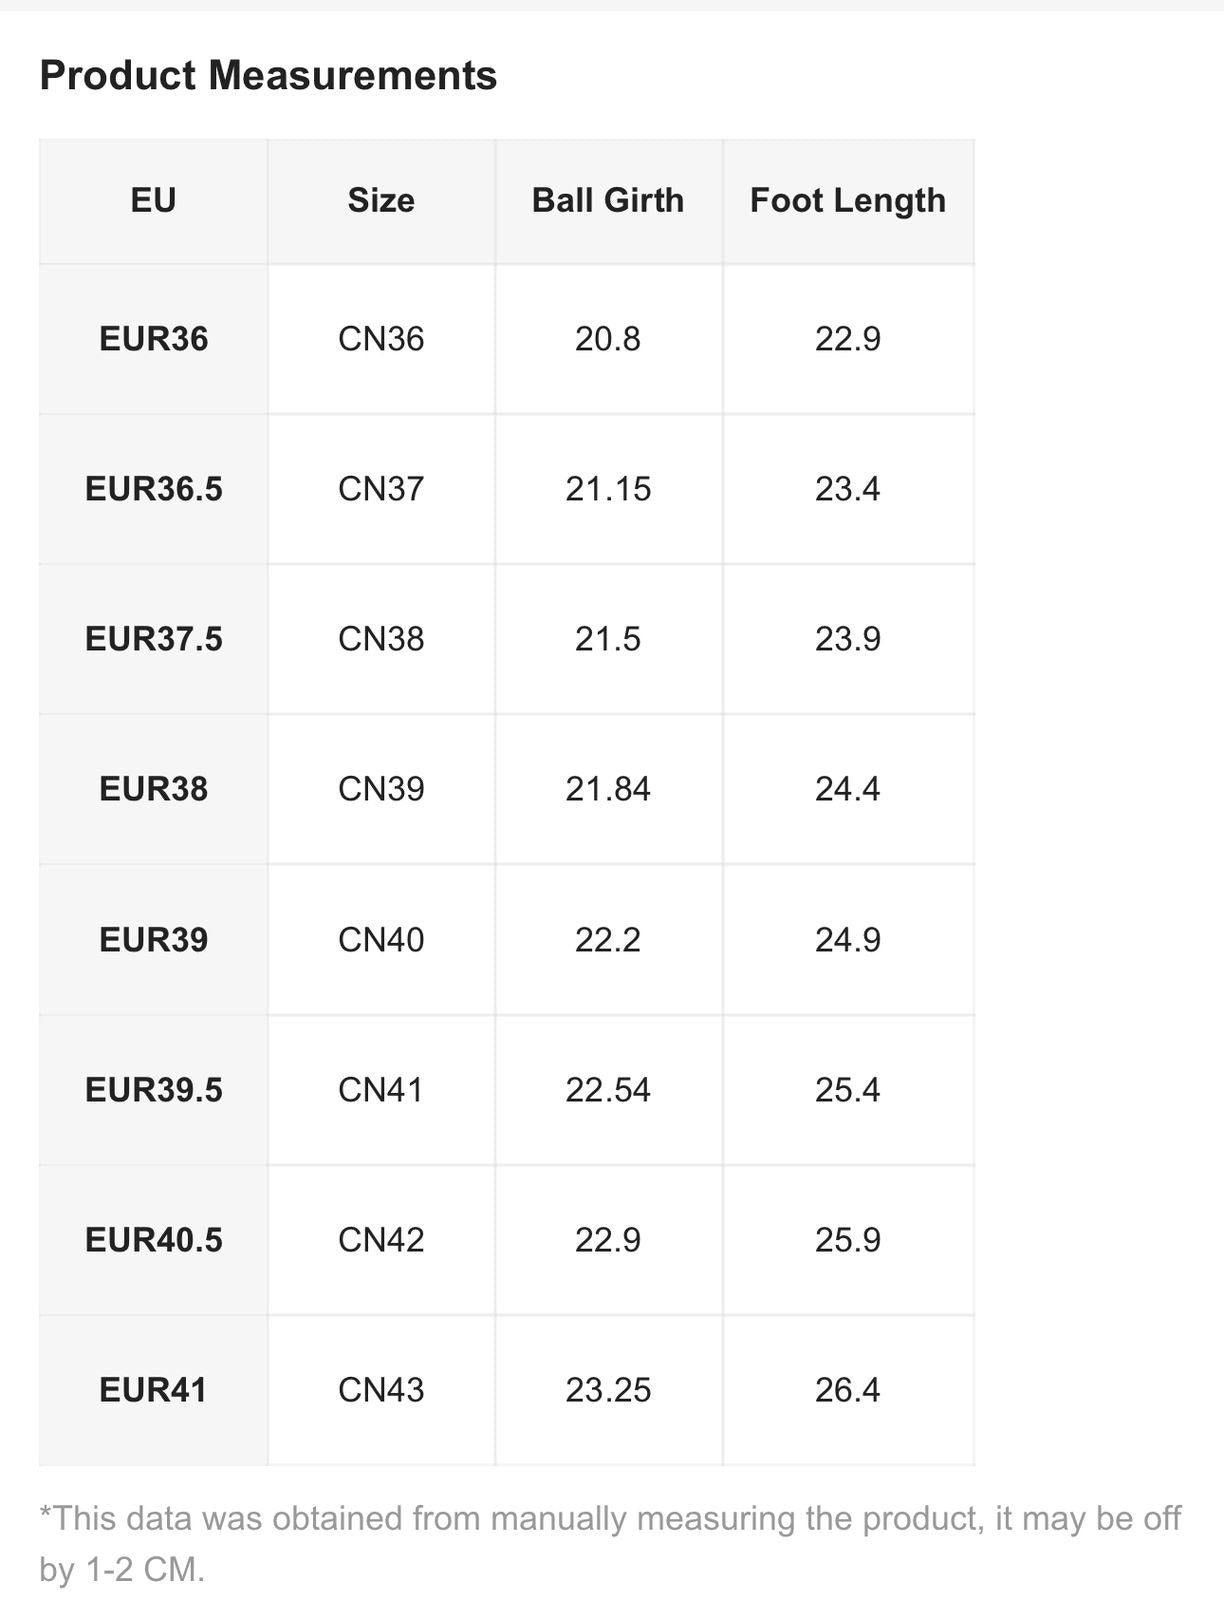1224x1600 pixels.
Task: Click the 25.9 foot length value
Action: pyautogui.click(x=847, y=1240)
